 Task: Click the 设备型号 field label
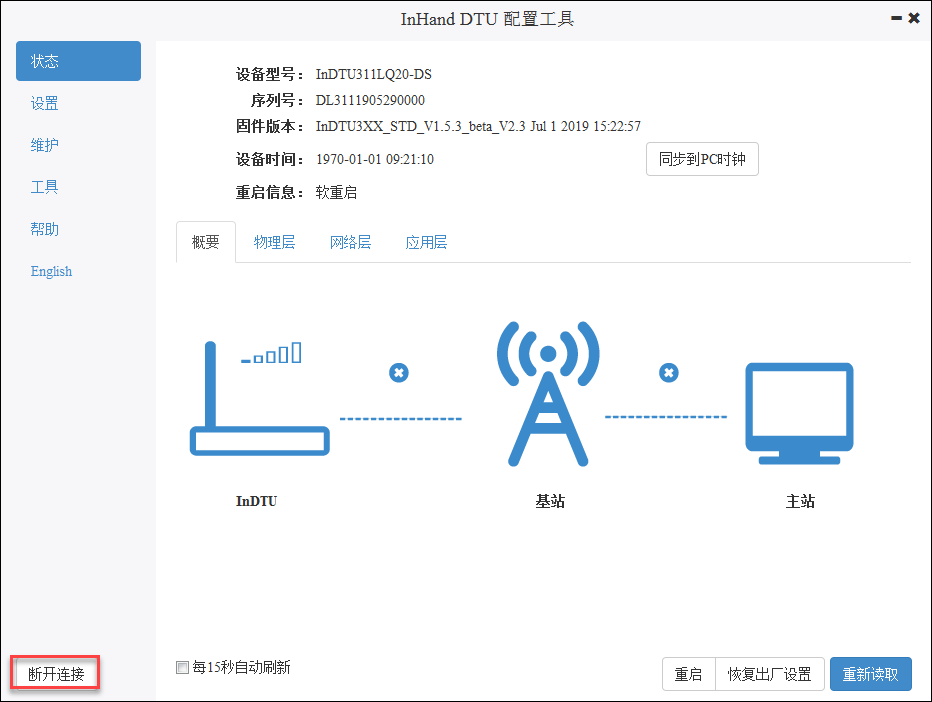(269, 74)
